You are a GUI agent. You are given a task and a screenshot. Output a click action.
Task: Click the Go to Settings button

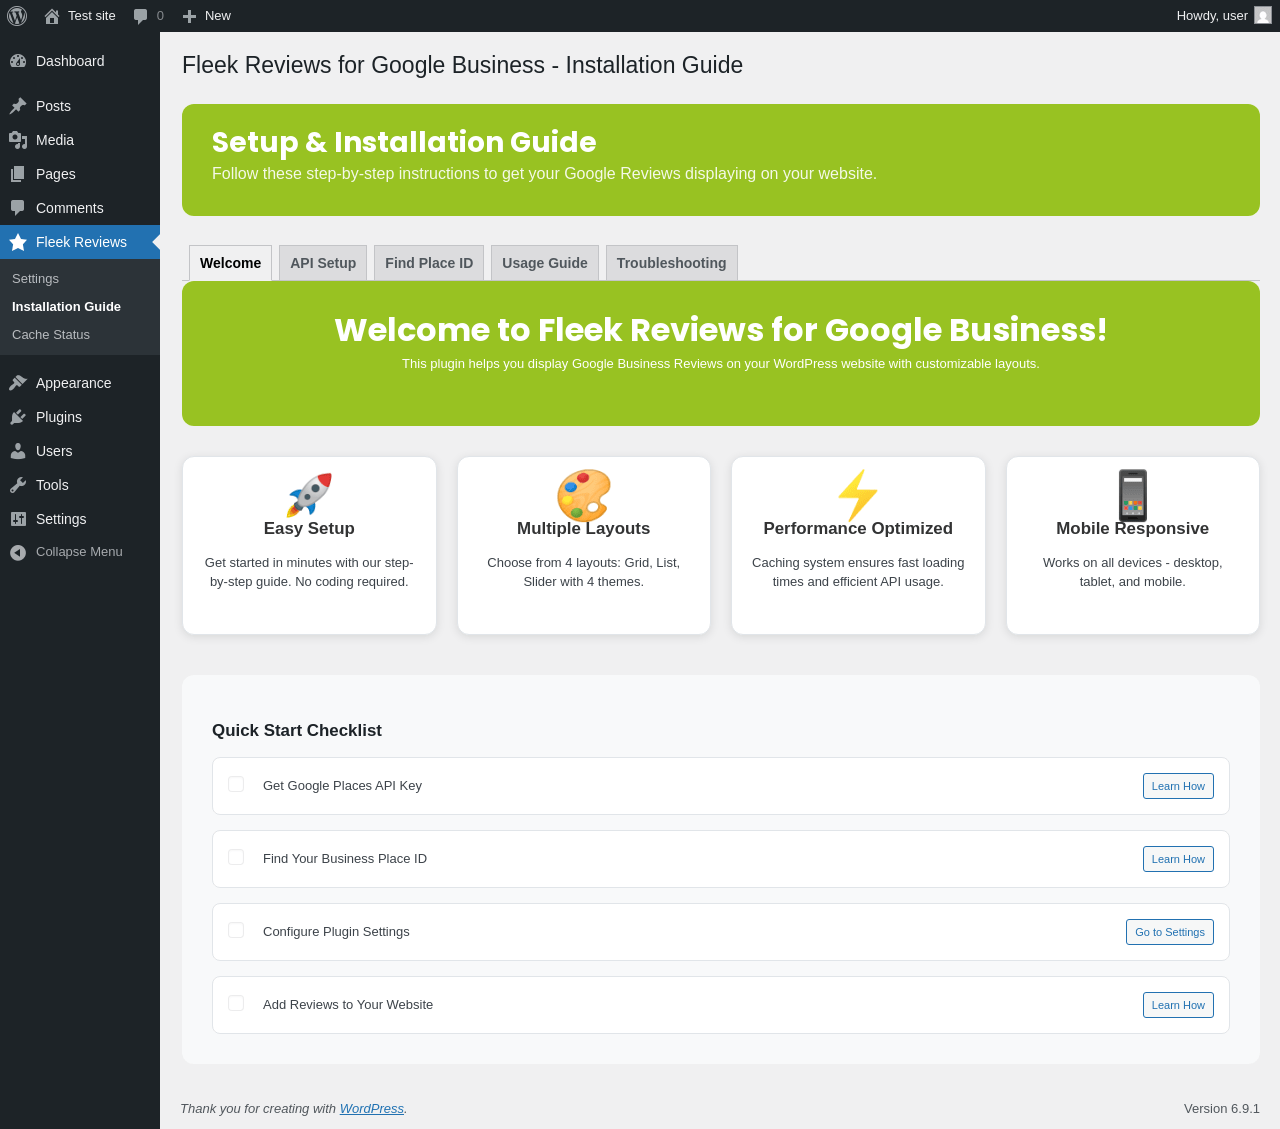(1169, 932)
